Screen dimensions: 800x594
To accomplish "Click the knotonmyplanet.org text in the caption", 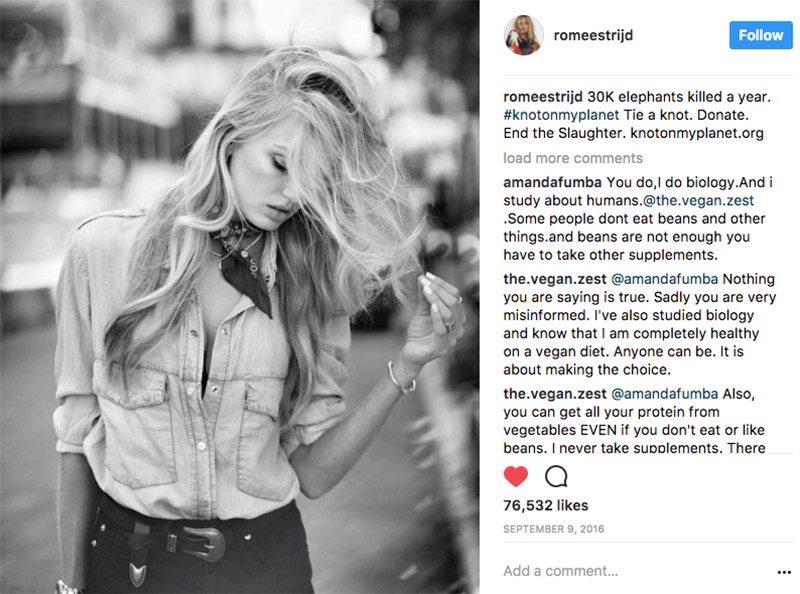I will (x=697, y=133).
